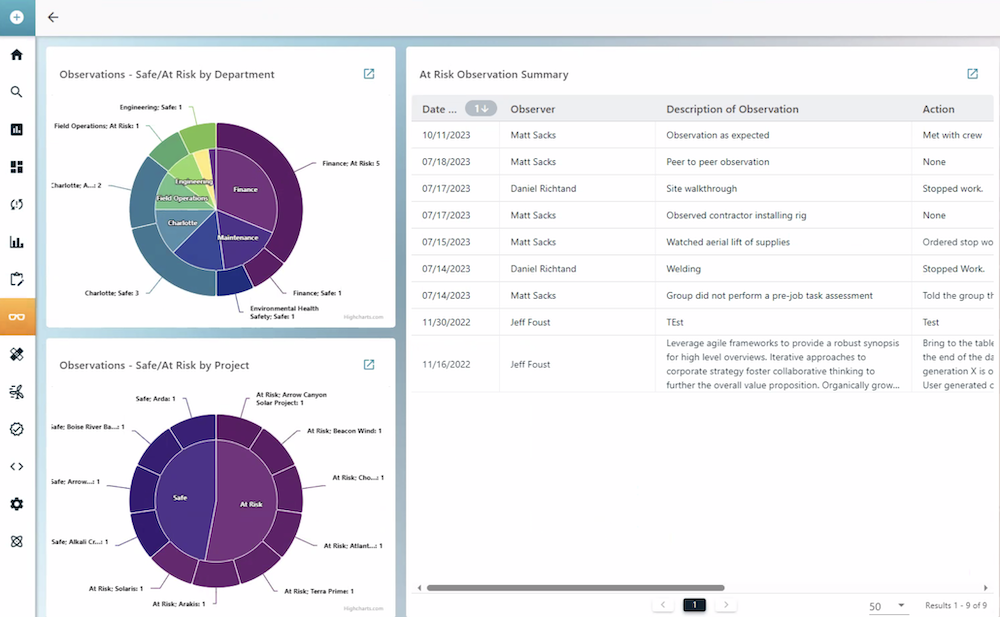This screenshot has width=1000, height=617.
Task: Click the plus add button in the sidebar
Action: point(17,17)
